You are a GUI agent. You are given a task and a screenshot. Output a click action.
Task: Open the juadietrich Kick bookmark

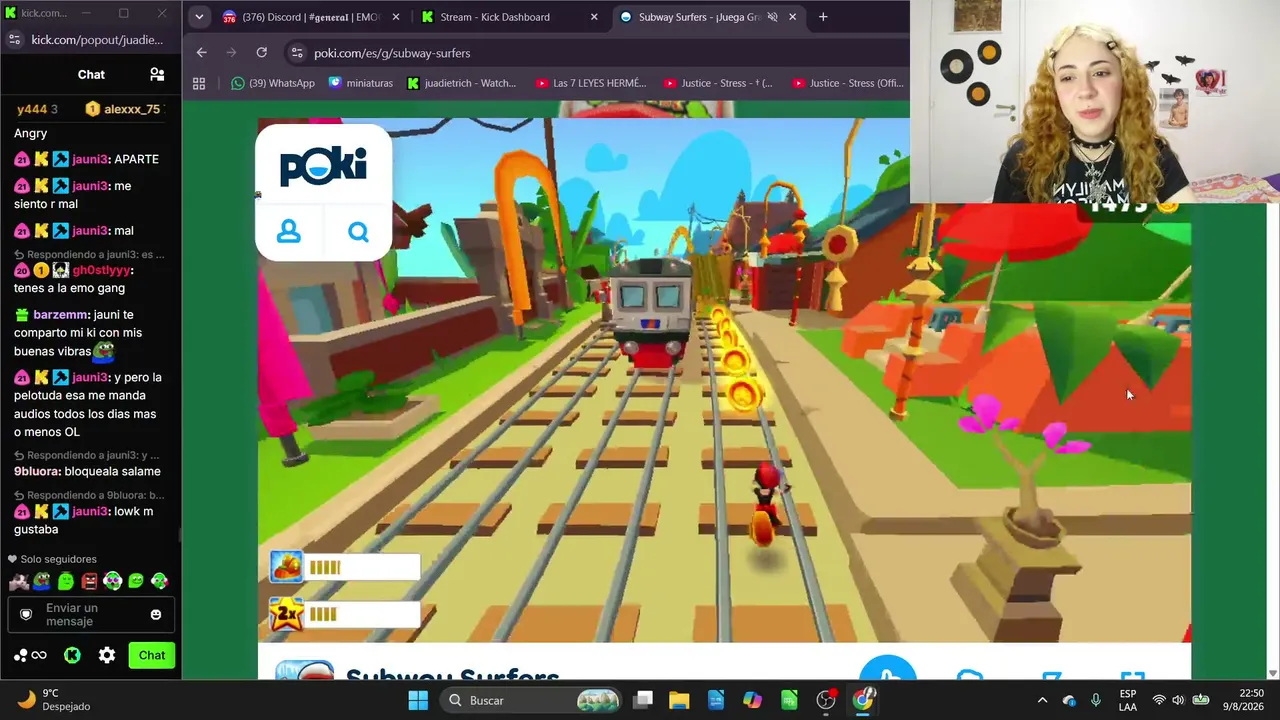click(462, 83)
